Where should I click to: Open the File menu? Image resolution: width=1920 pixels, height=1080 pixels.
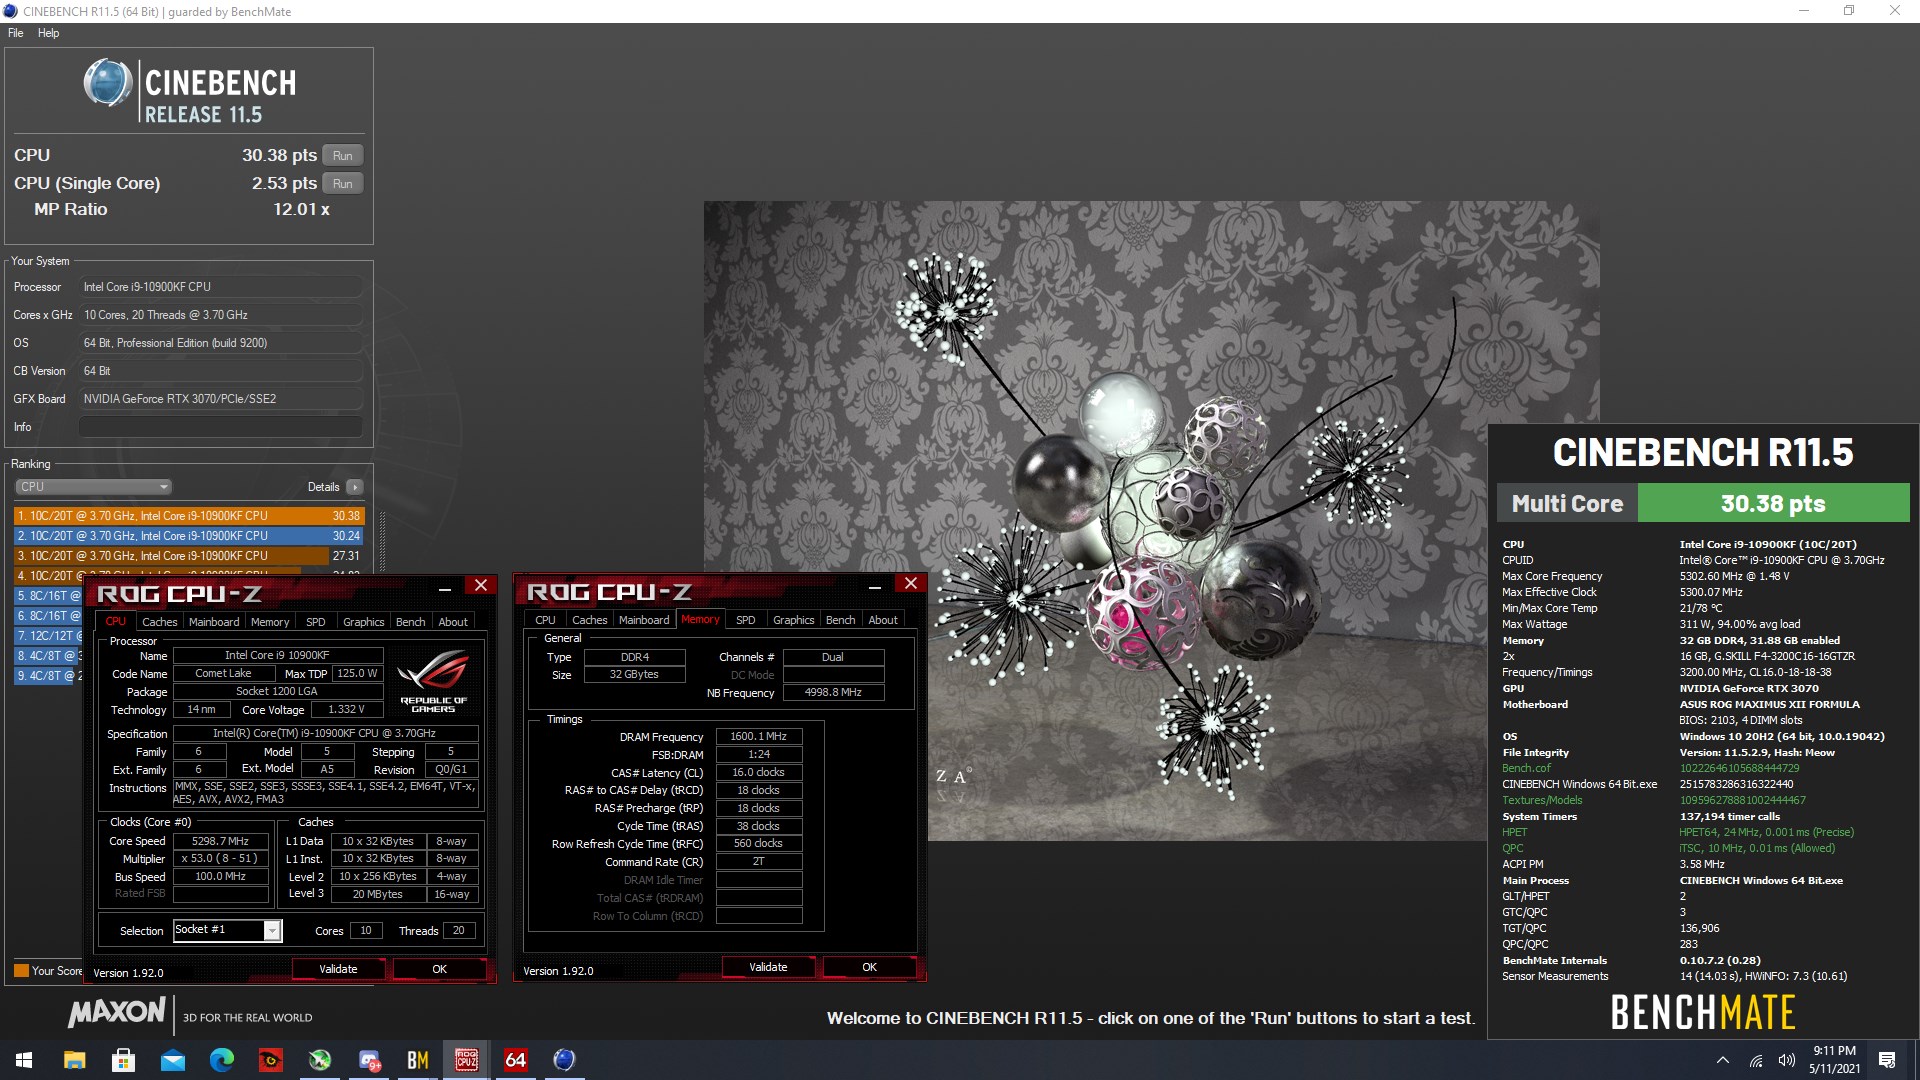16,33
